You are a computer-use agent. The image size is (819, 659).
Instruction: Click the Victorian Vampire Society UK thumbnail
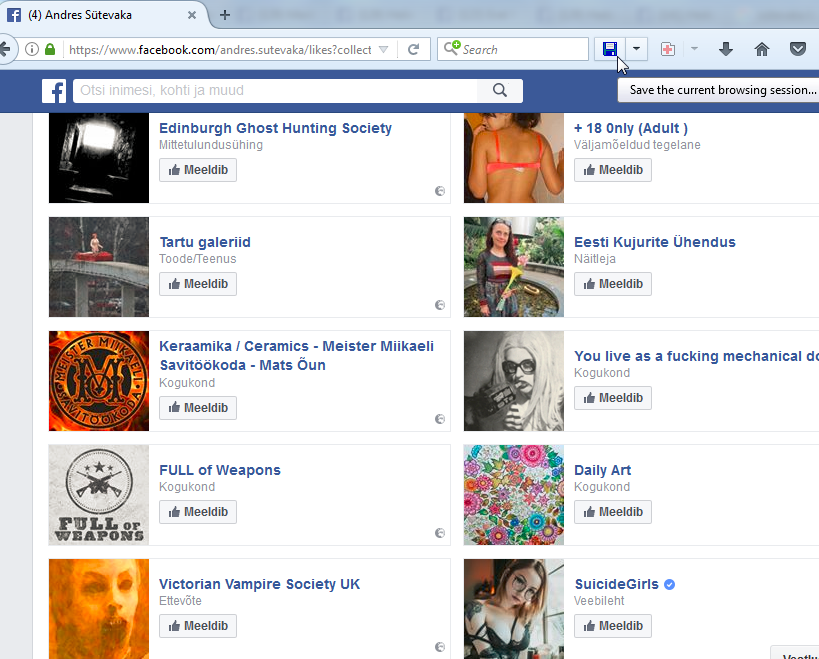(x=99, y=609)
